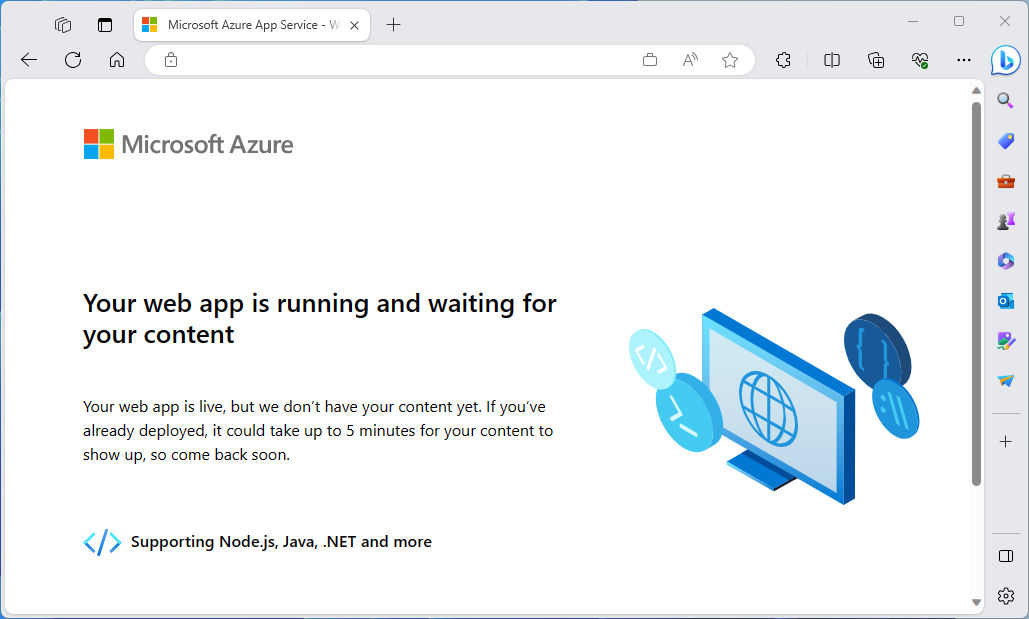Toggle Read aloud for this page
The width and height of the screenshot is (1029, 619).
689,60
